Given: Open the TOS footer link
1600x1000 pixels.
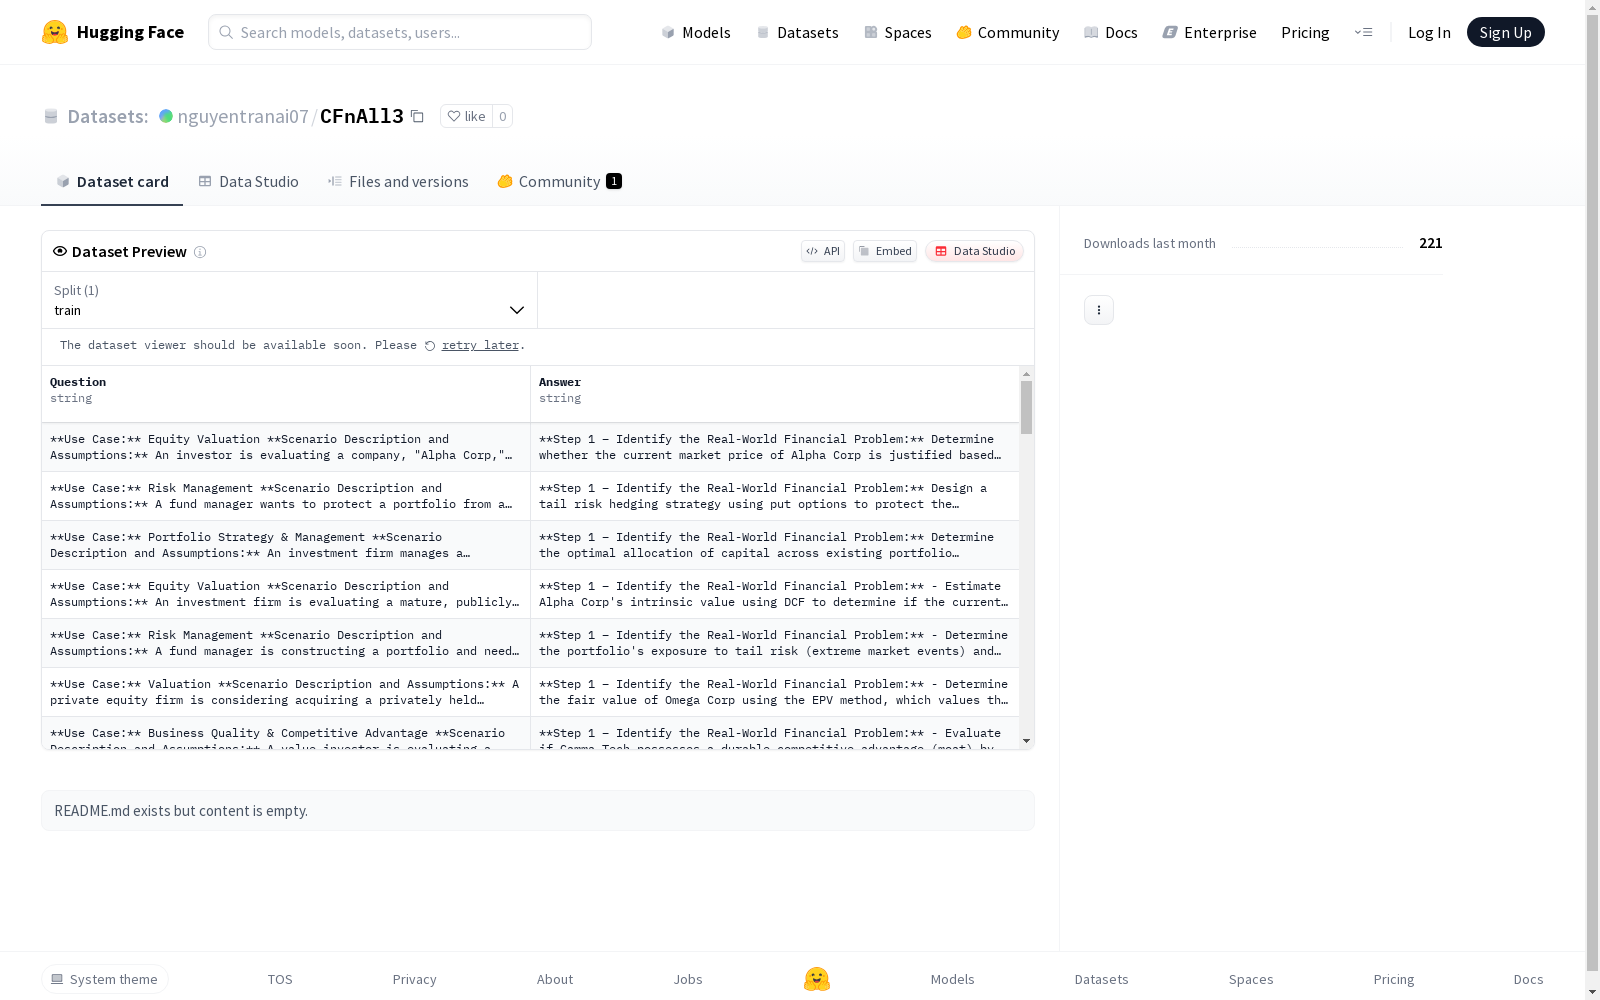Looking at the screenshot, I should click(x=280, y=979).
